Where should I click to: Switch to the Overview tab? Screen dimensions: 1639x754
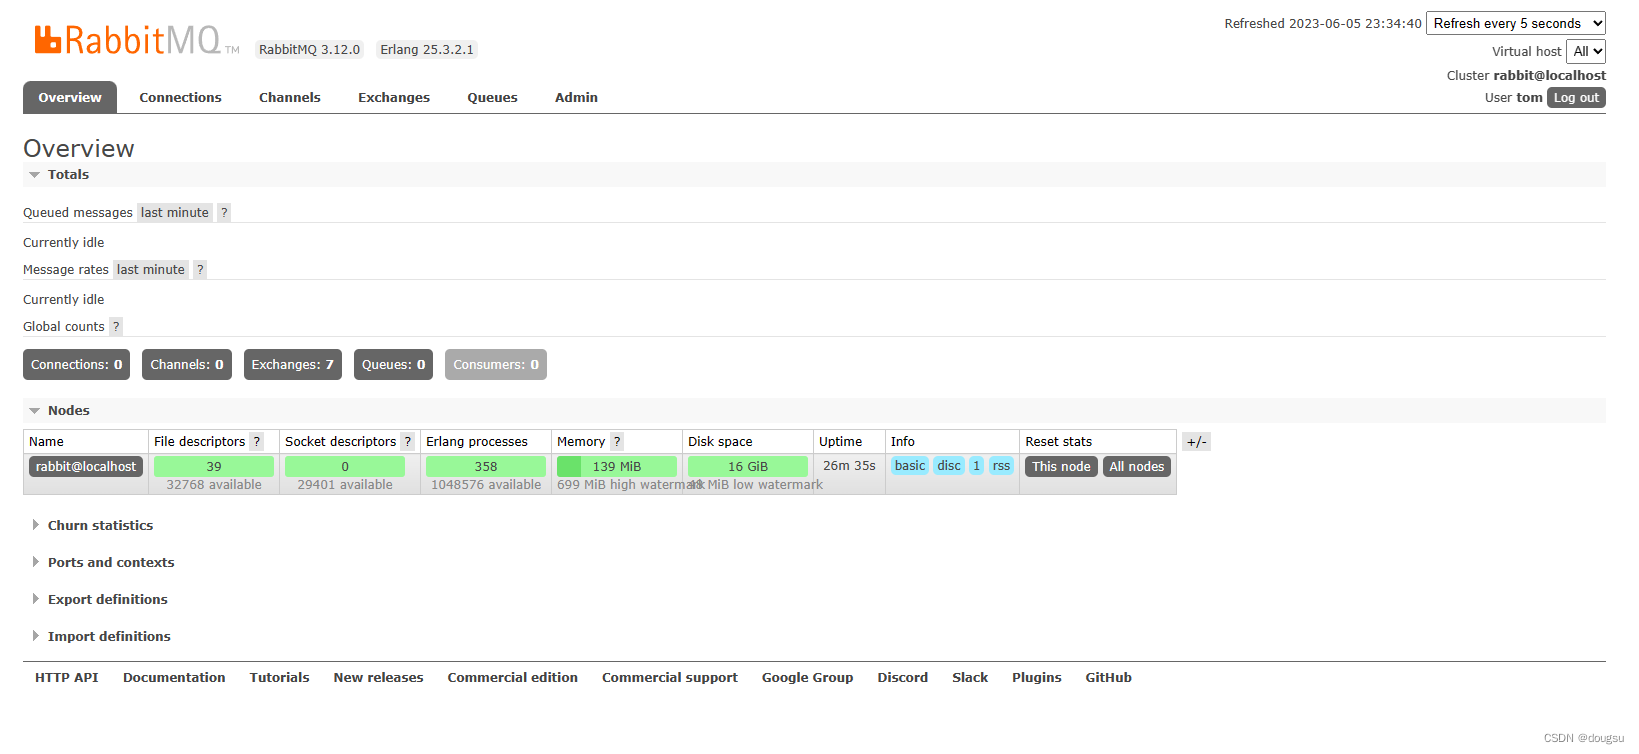(x=70, y=98)
